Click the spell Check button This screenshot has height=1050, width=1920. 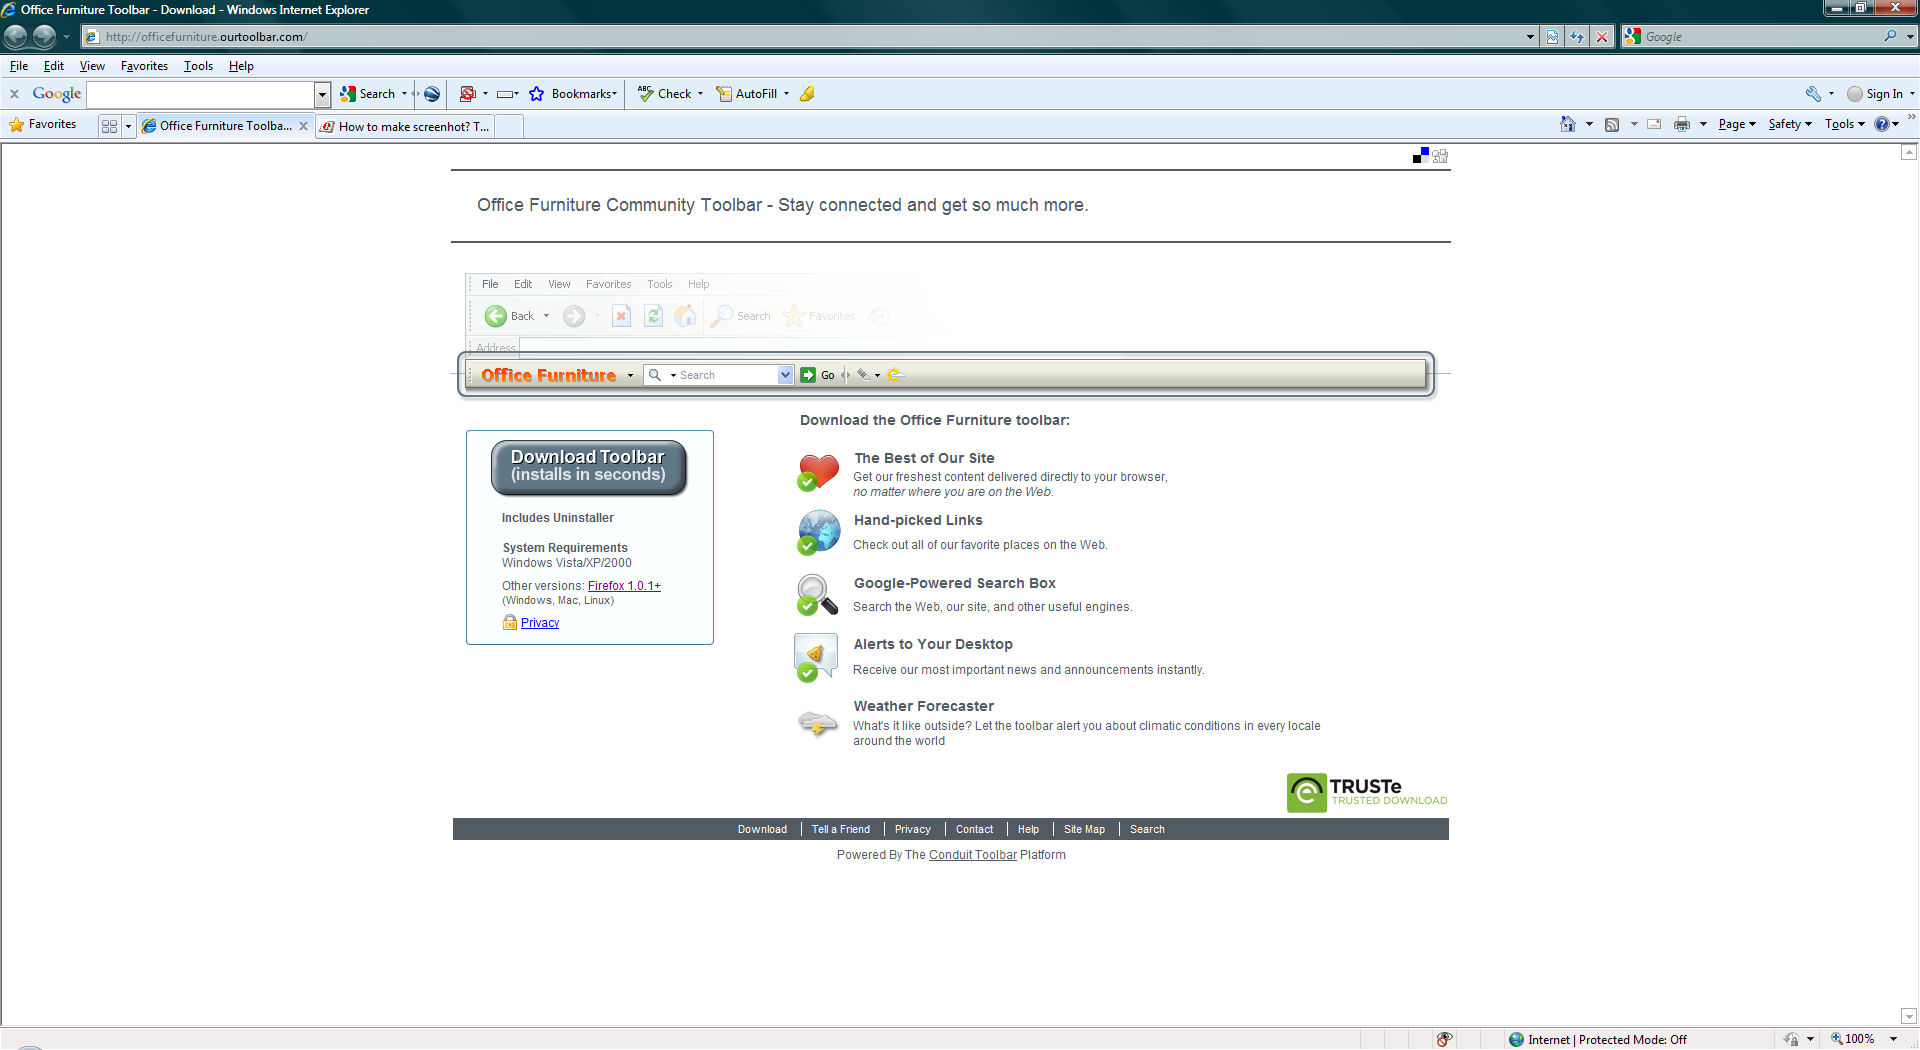665,94
